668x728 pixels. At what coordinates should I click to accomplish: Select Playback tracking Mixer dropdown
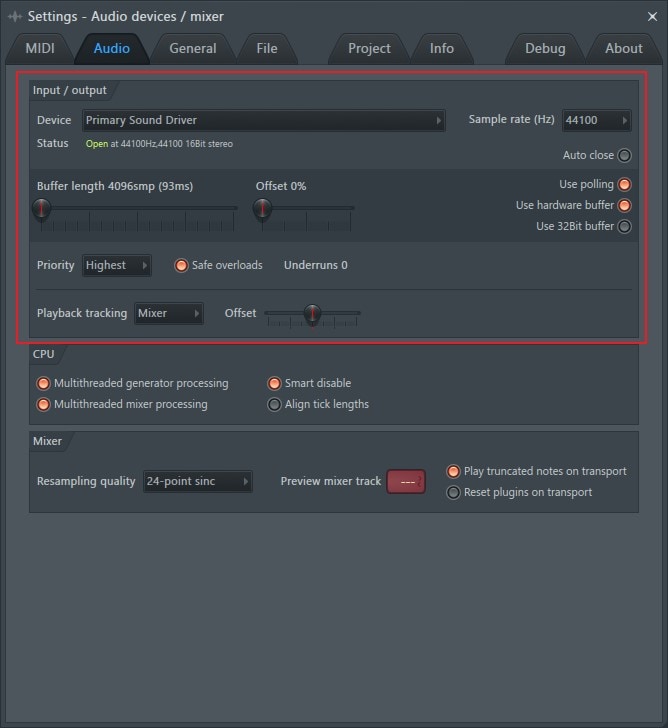(168, 313)
